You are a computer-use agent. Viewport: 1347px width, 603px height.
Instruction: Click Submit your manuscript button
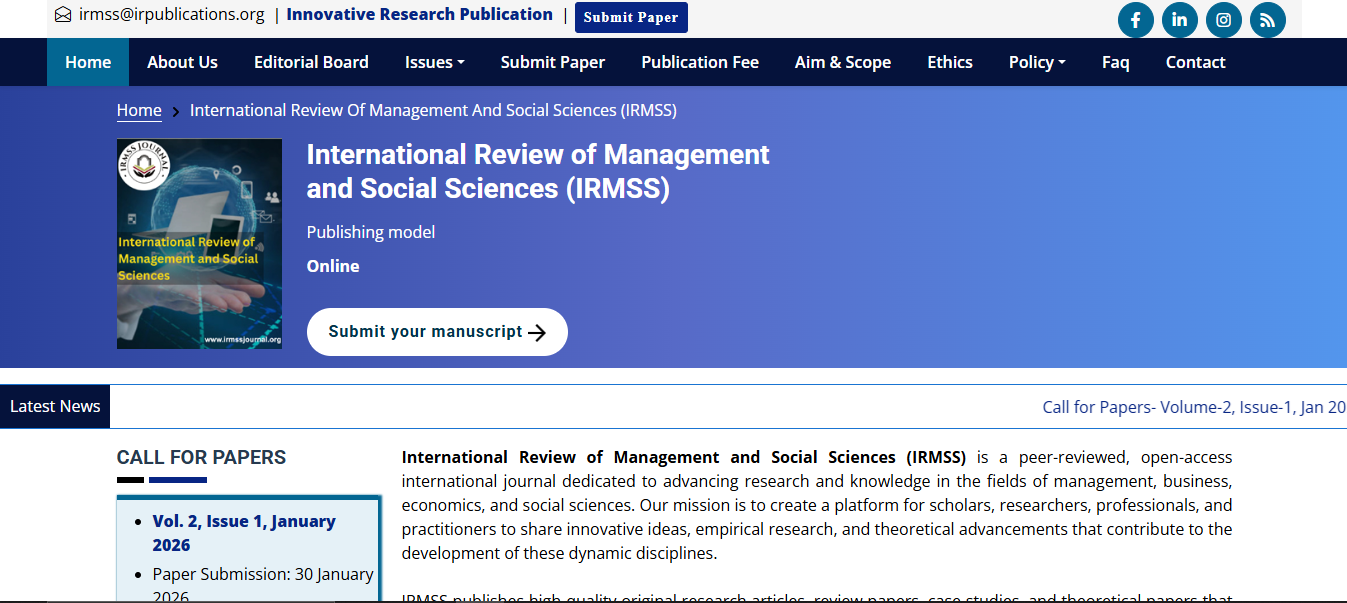437,332
